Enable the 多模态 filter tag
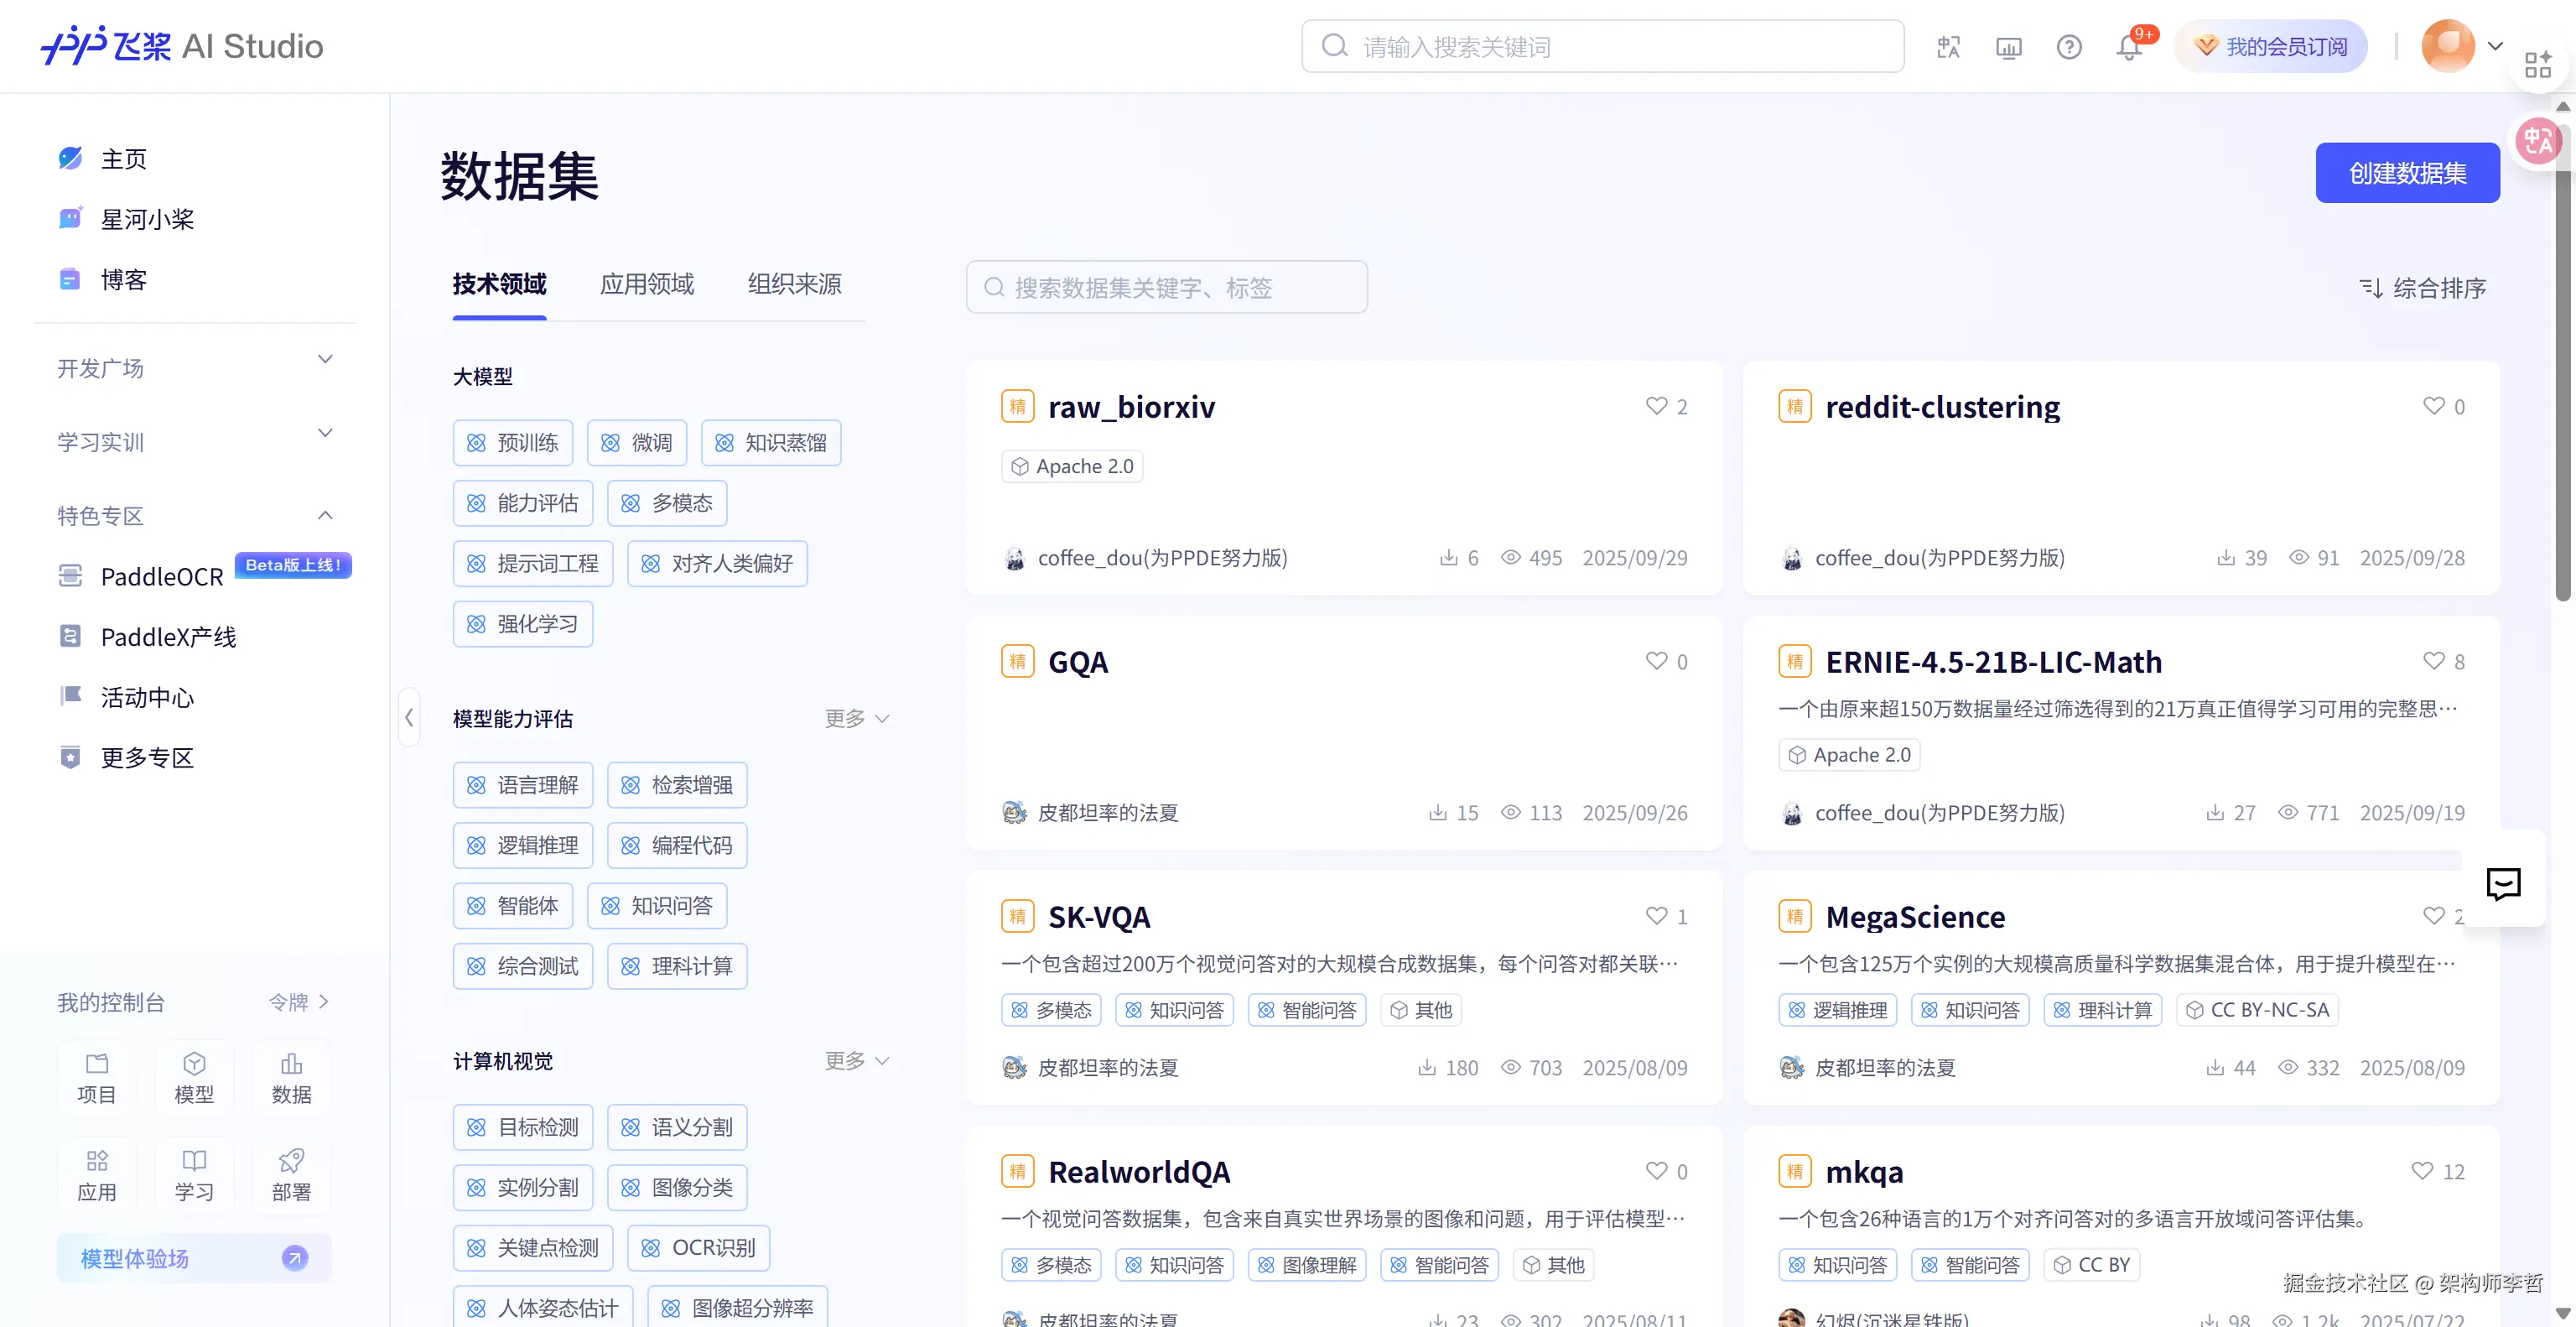 point(667,503)
